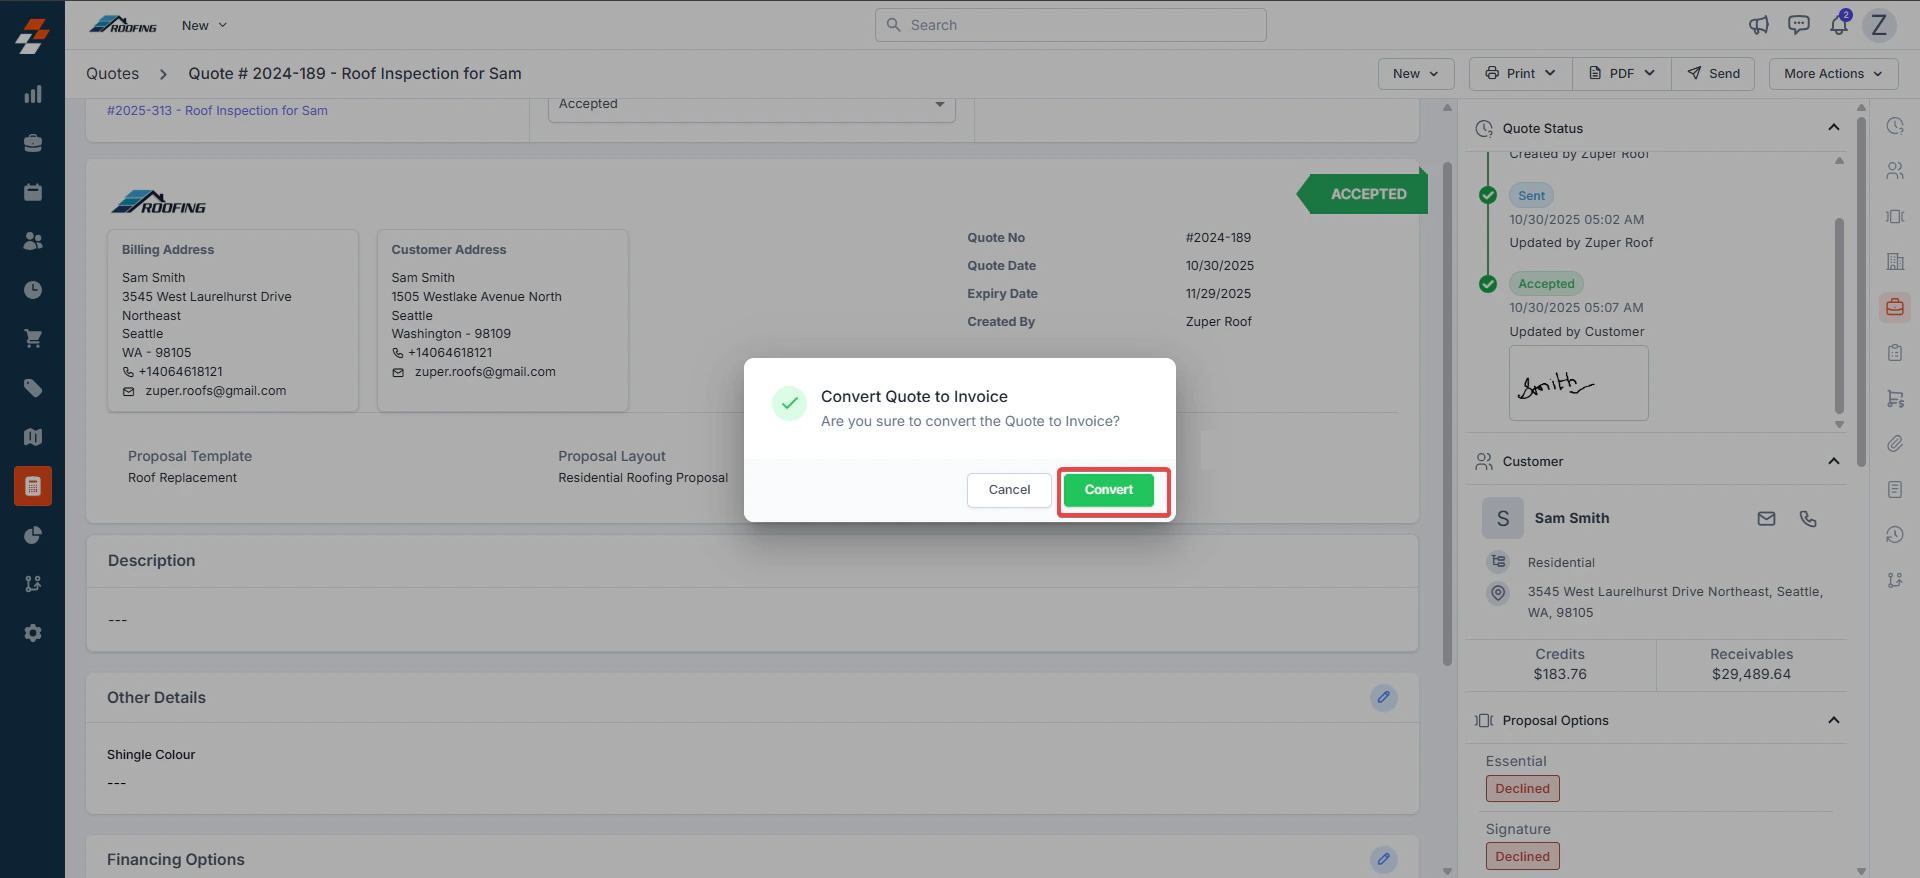The image size is (1920, 878).
Task: Click the Sent status tag
Action: [x=1531, y=196]
